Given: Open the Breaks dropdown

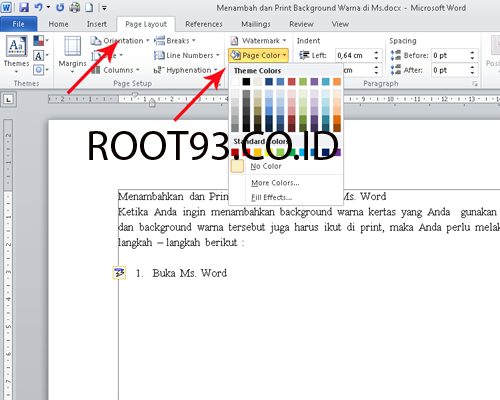Looking at the screenshot, I should [175, 41].
